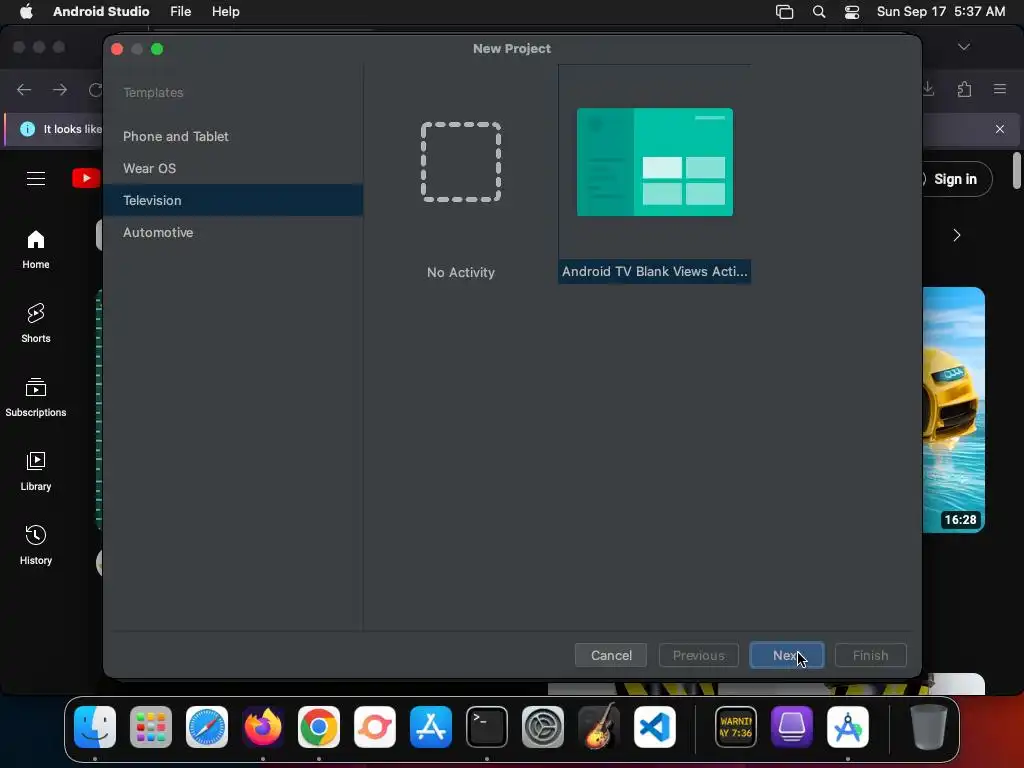Select the Phone and Tablet template category
This screenshot has height=768, width=1024.
(233, 136)
